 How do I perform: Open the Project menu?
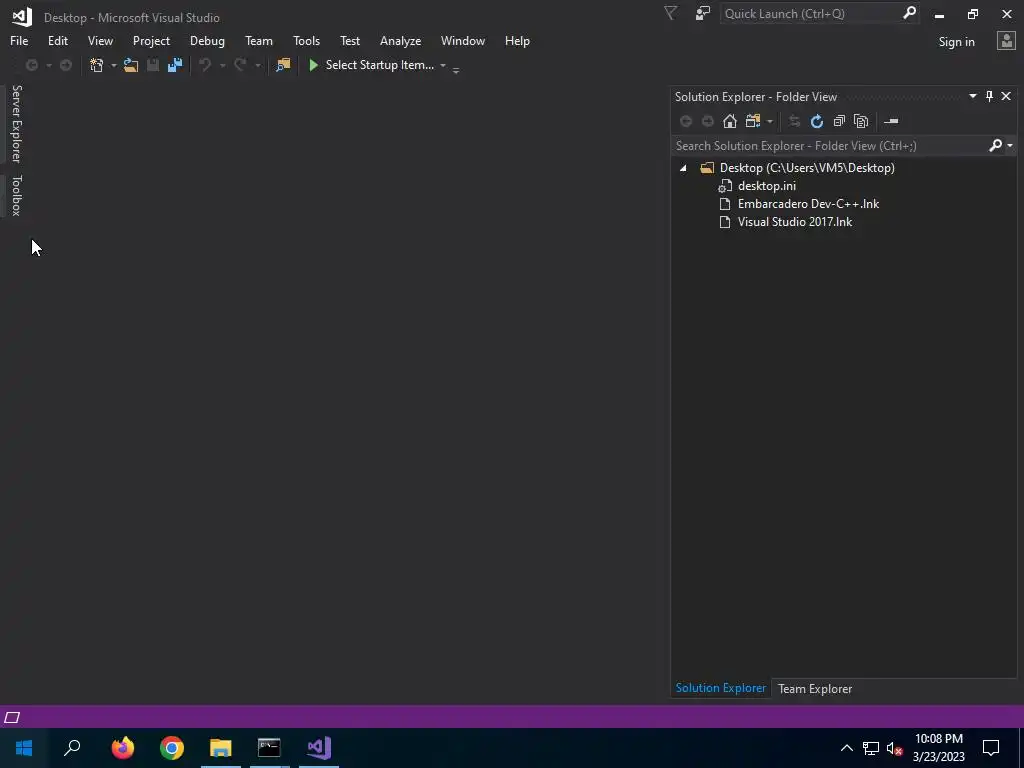tap(151, 40)
